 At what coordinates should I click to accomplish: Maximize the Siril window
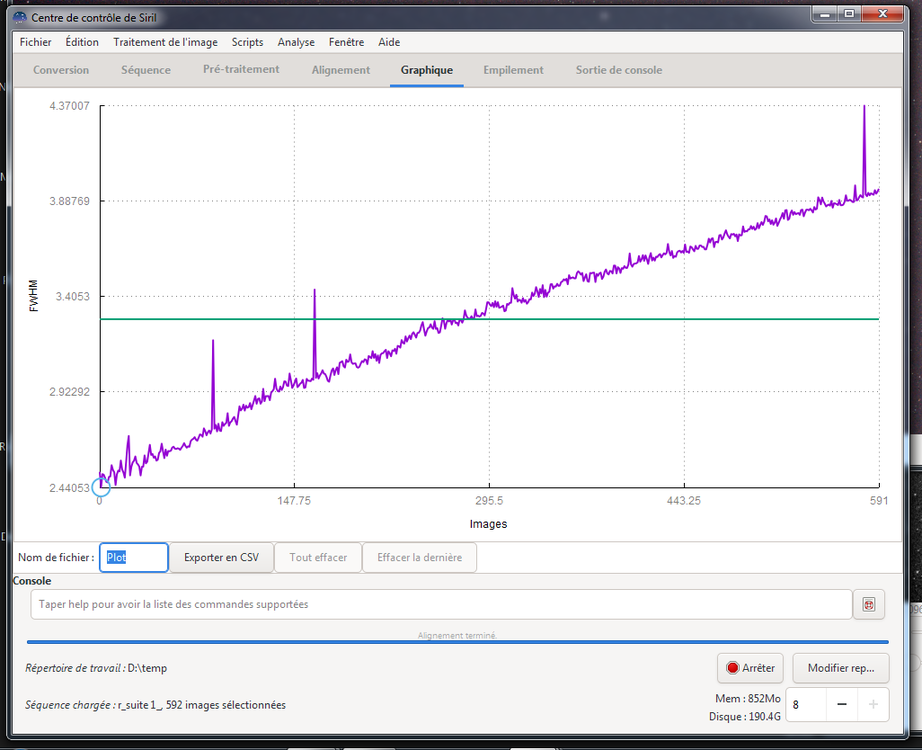point(850,14)
